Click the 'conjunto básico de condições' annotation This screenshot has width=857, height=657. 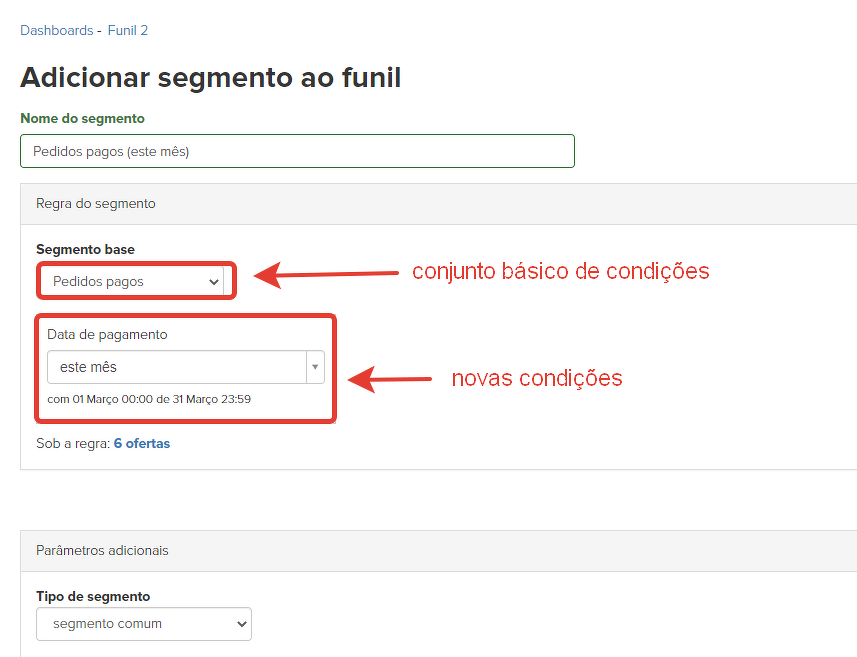[x=560, y=271]
